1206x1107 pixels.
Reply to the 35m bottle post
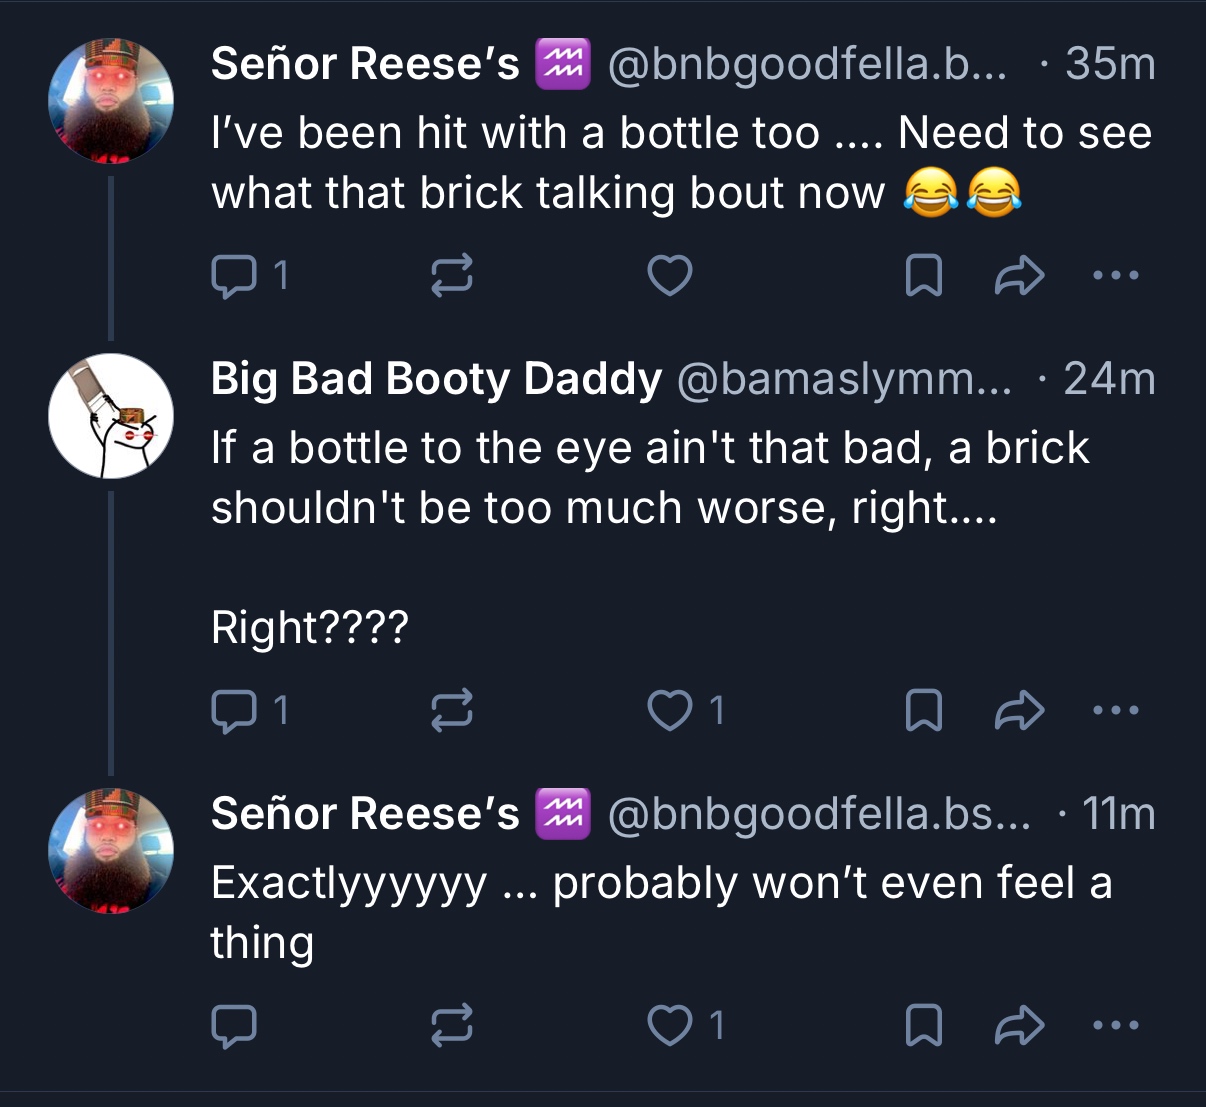coord(234,276)
